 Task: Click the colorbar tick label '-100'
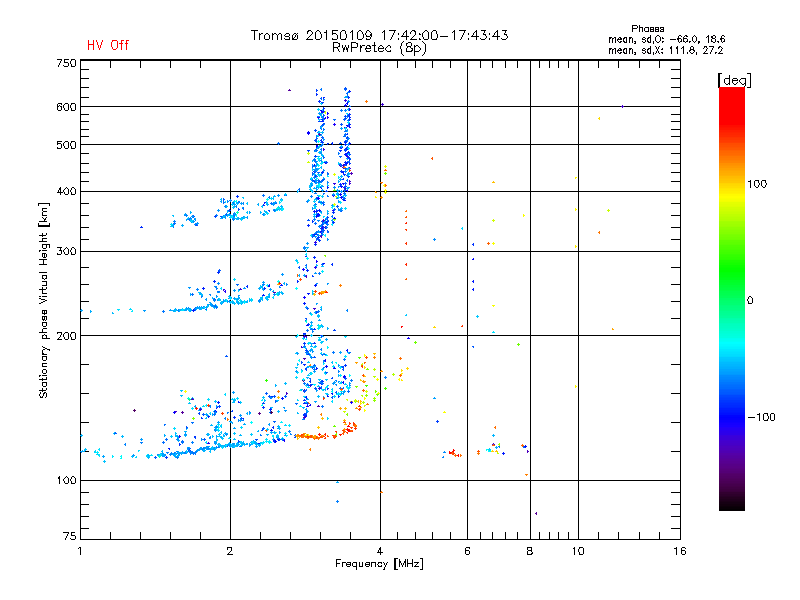(x=761, y=417)
